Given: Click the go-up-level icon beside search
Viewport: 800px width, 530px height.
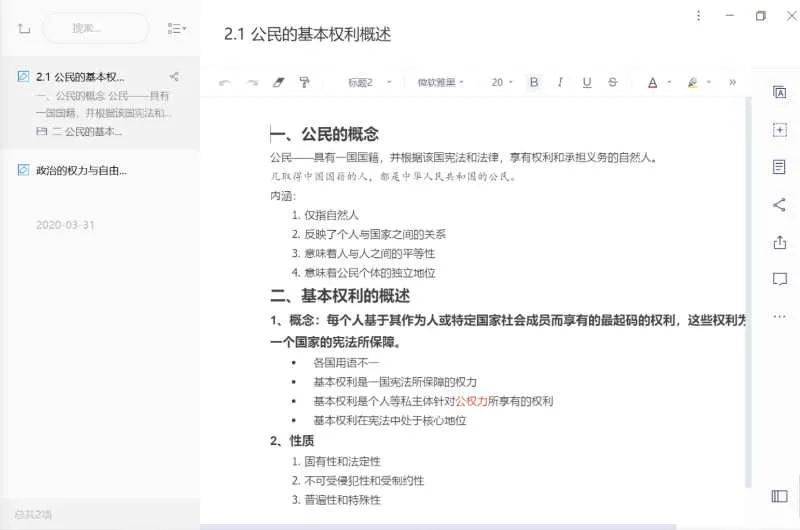Looking at the screenshot, I should 24,28.
